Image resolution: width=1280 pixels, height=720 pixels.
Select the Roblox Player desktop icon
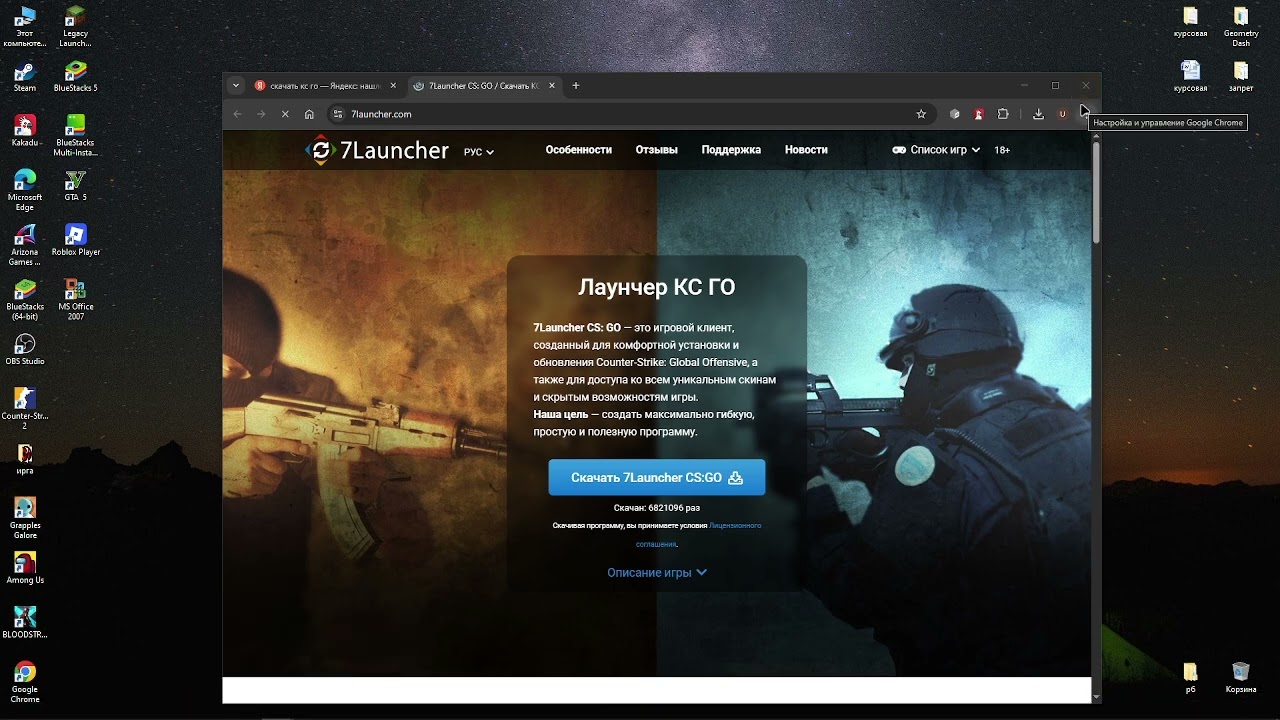pyautogui.click(x=76, y=240)
